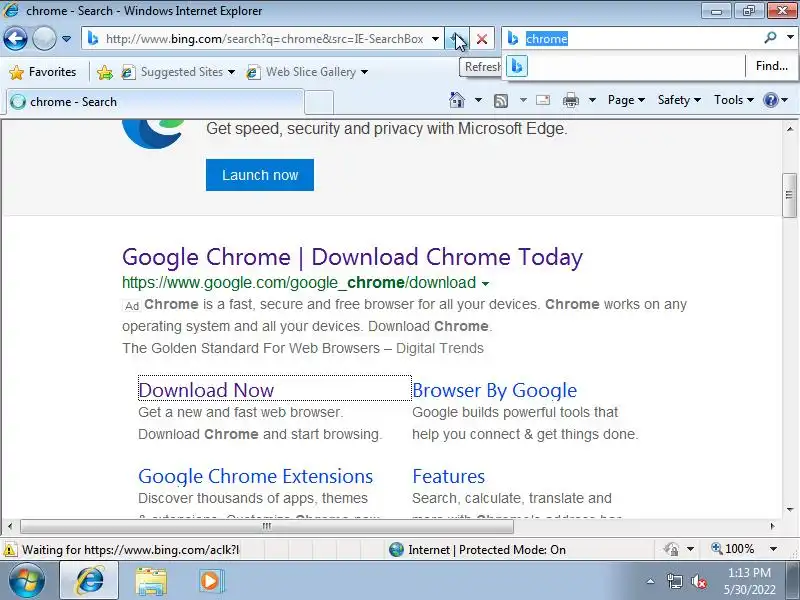This screenshot has width=800, height=600.
Task: Go back with the Back arrow button
Action: pos(15,39)
